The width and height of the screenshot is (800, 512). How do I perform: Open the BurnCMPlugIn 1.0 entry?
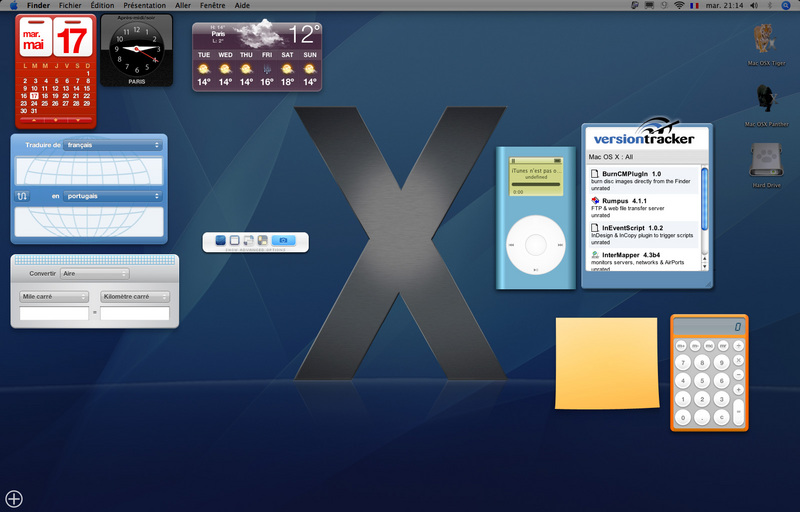point(644,181)
